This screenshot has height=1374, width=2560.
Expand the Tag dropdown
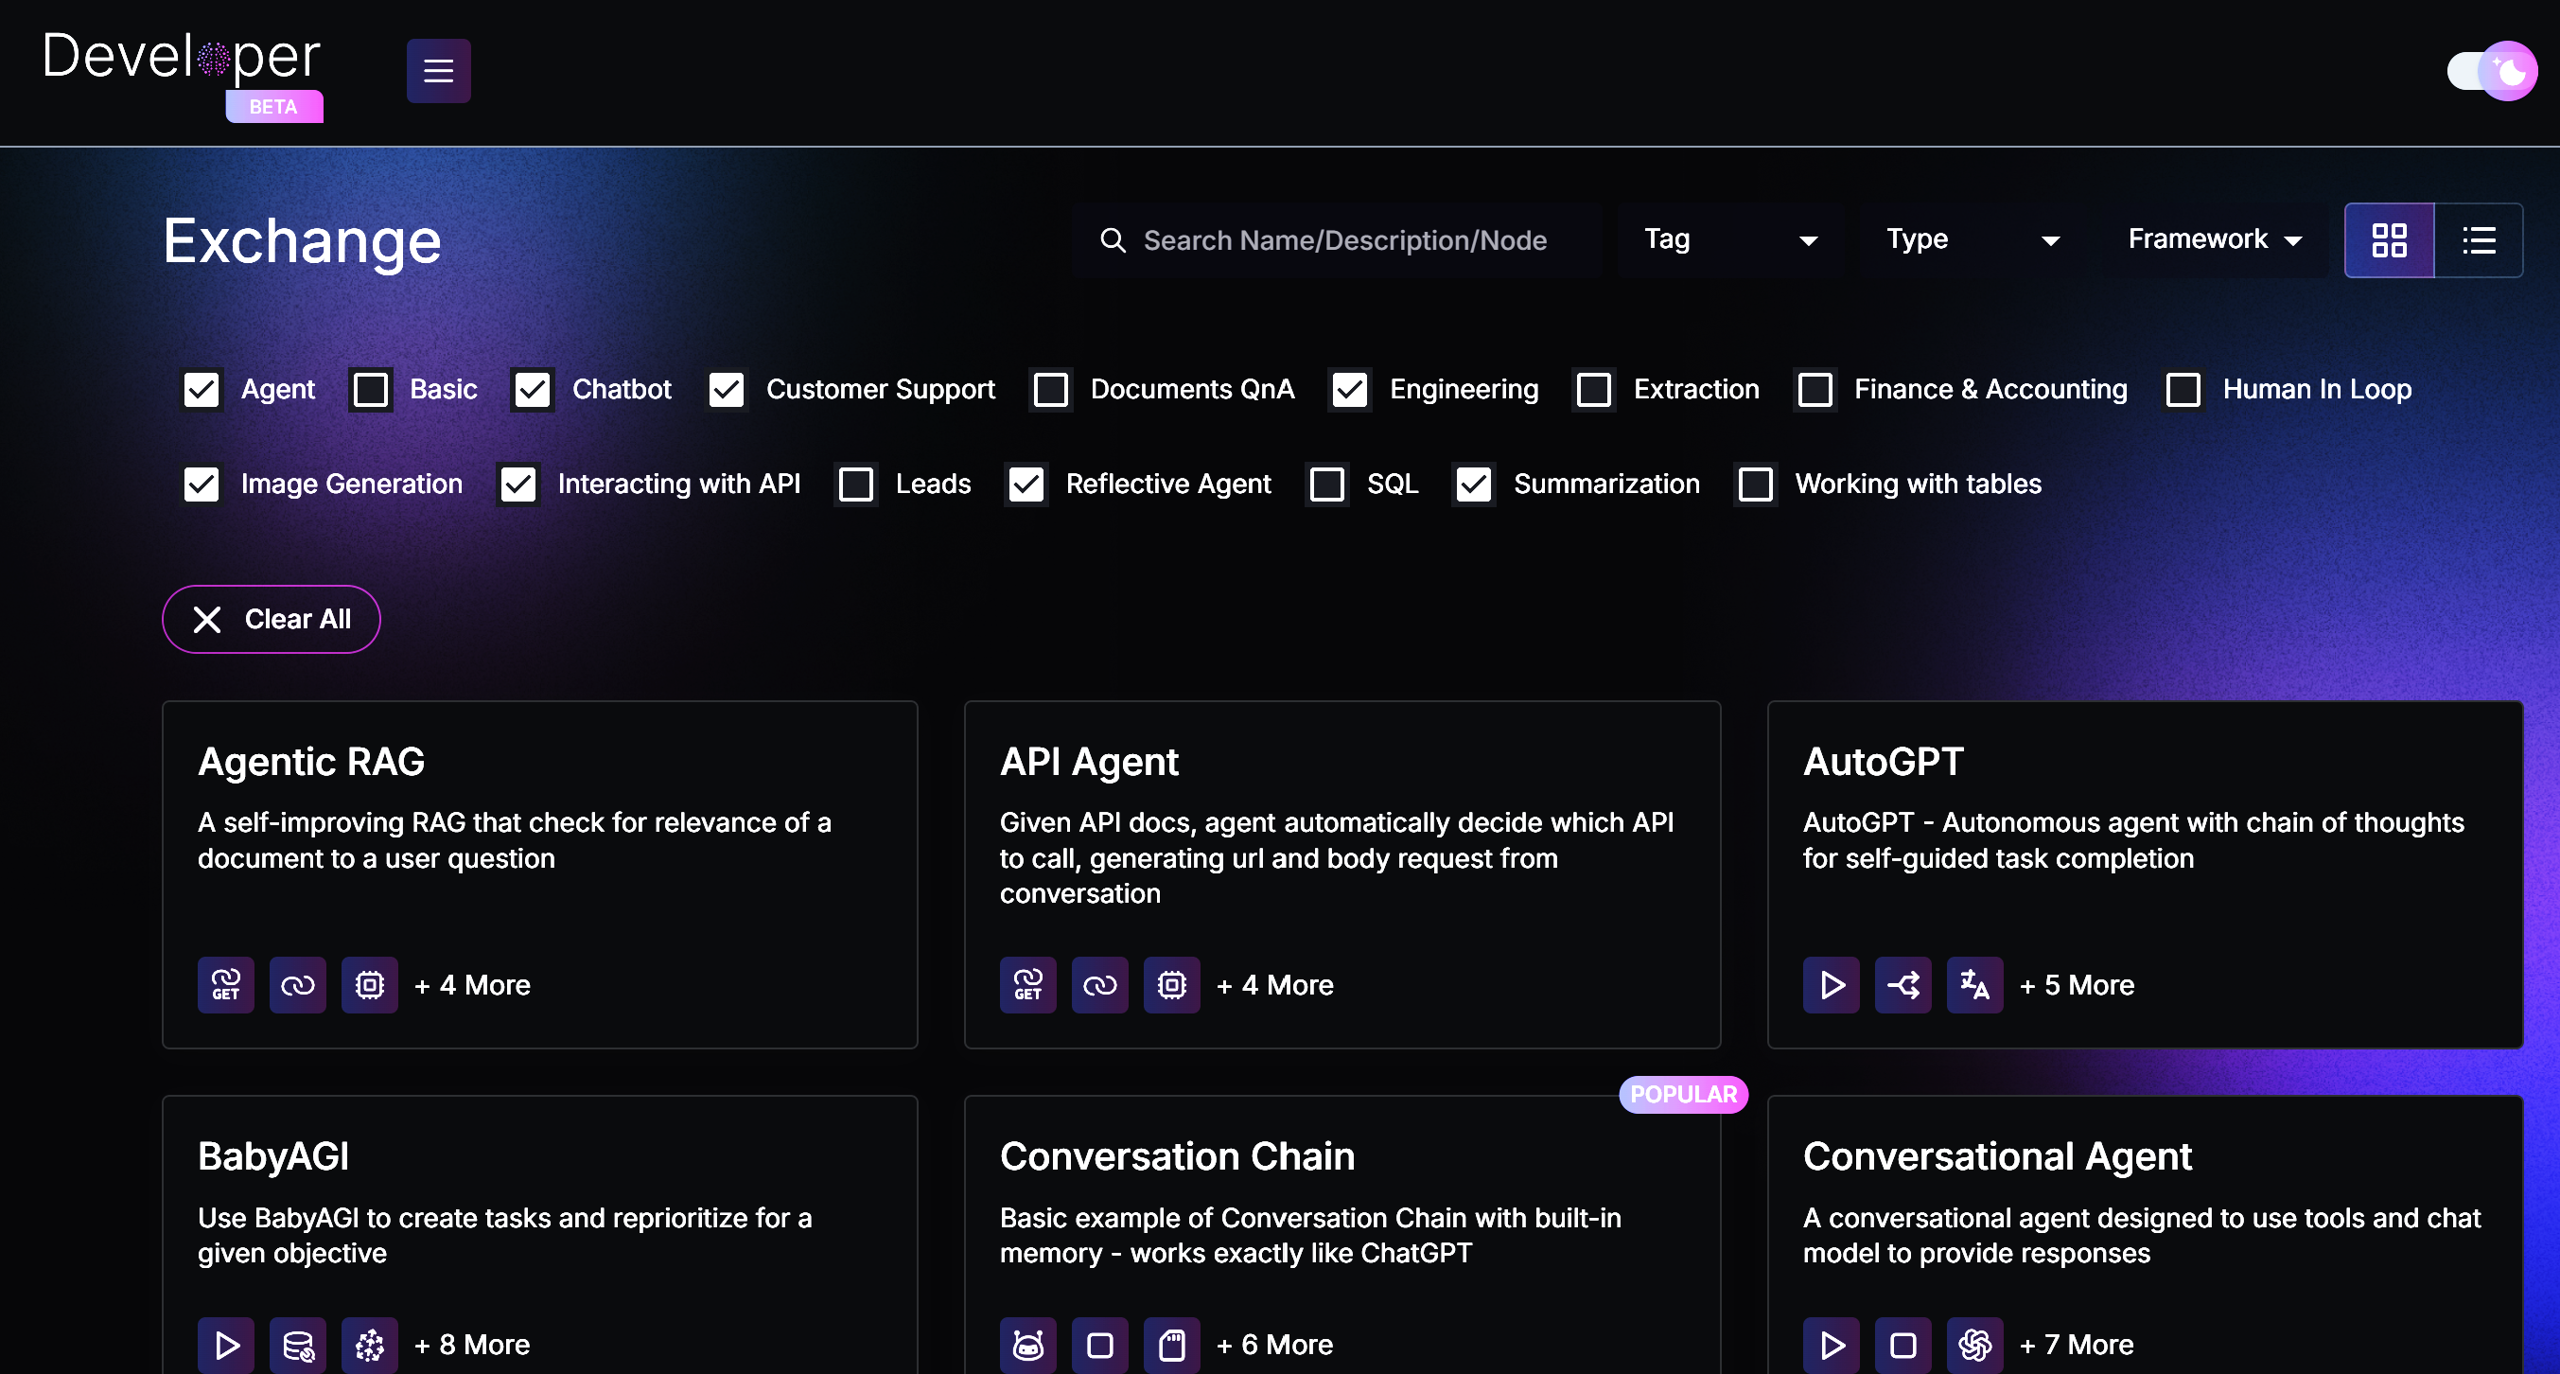click(x=1729, y=240)
